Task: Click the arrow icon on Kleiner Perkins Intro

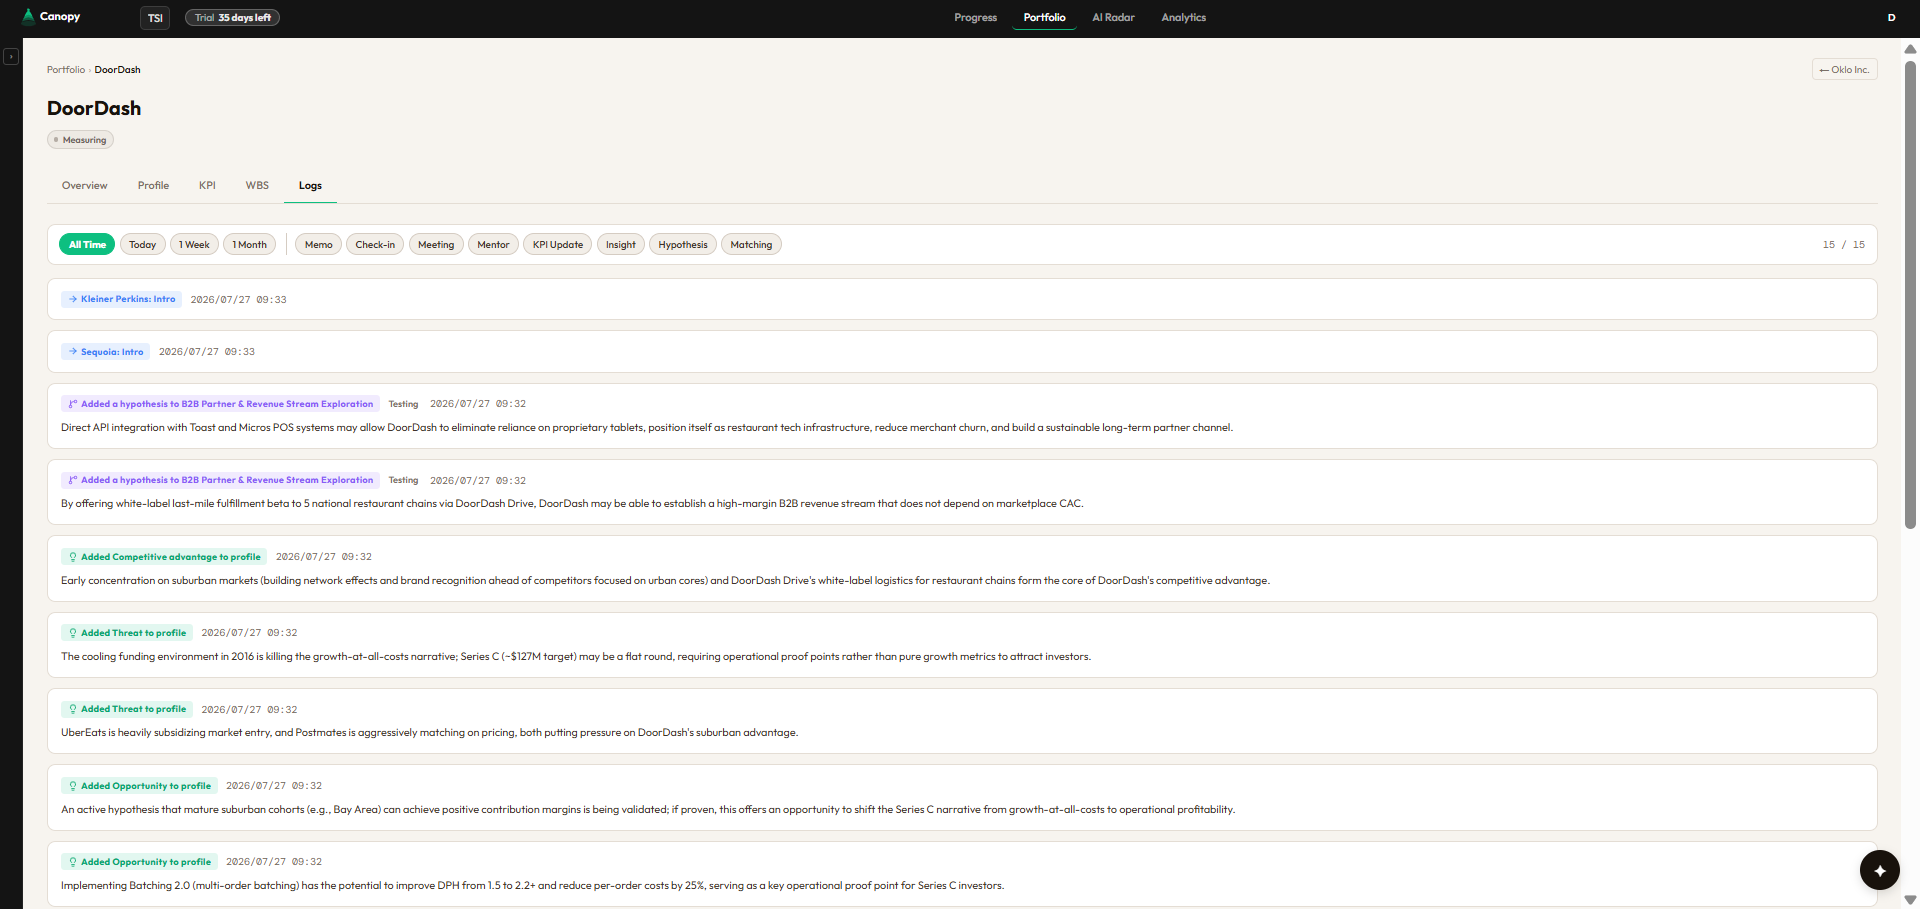Action: pyautogui.click(x=73, y=299)
